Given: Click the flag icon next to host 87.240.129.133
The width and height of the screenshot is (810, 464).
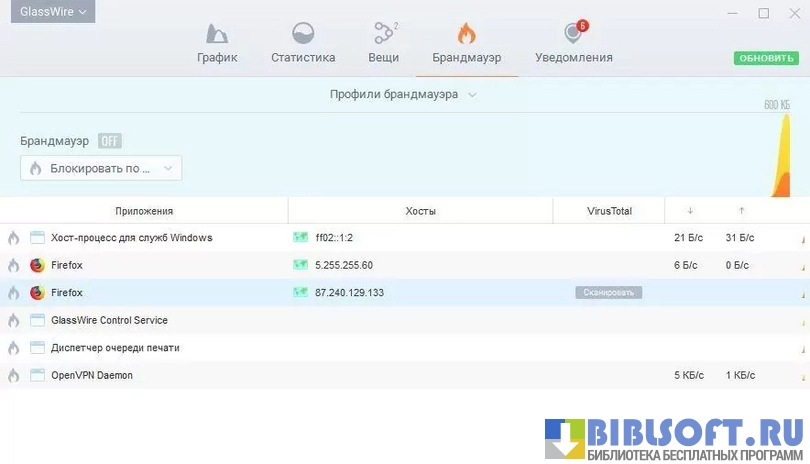Looking at the screenshot, I should (x=300, y=293).
